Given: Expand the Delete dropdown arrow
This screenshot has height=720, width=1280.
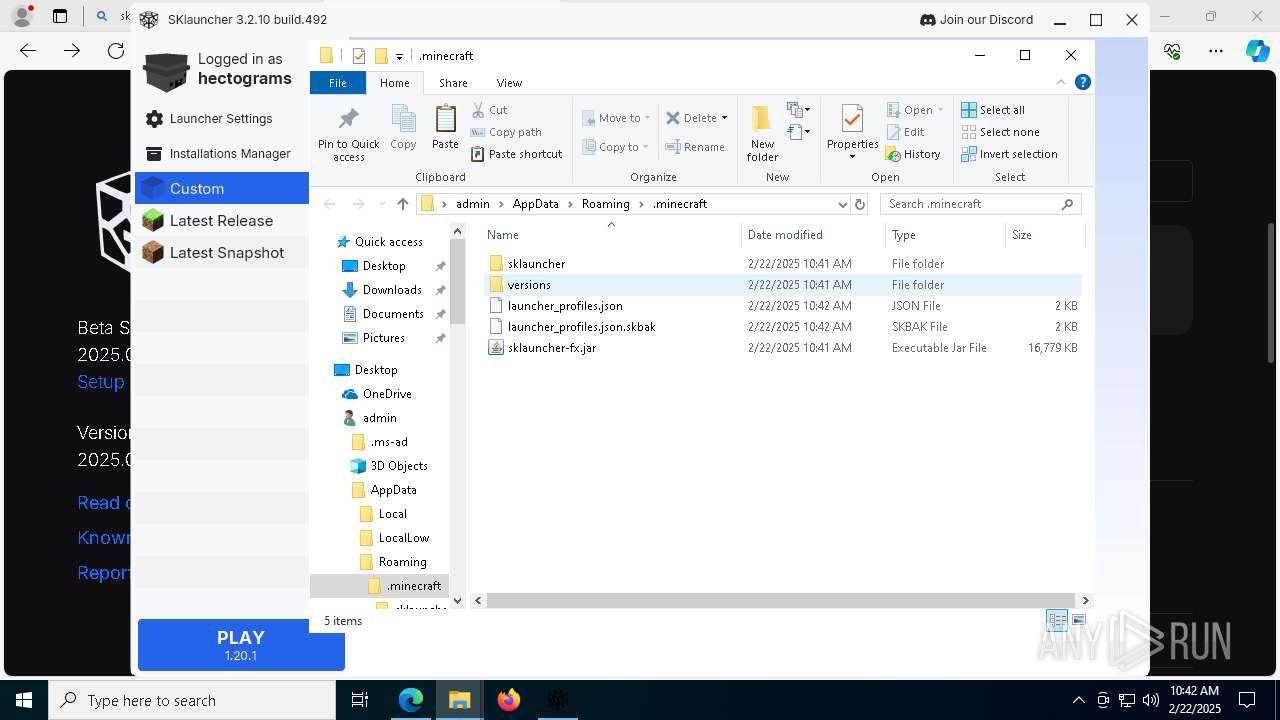Looking at the screenshot, I should (x=724, y=118).
